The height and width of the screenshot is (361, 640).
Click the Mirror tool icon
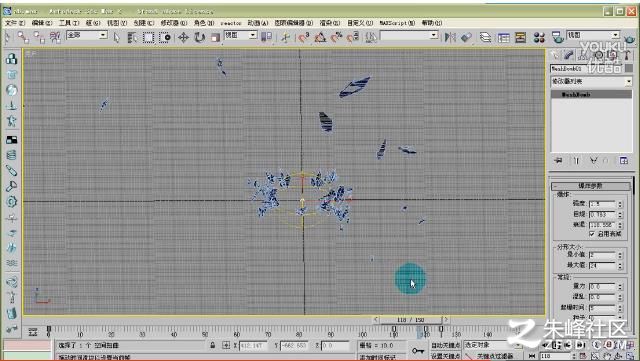coord(450,38)
